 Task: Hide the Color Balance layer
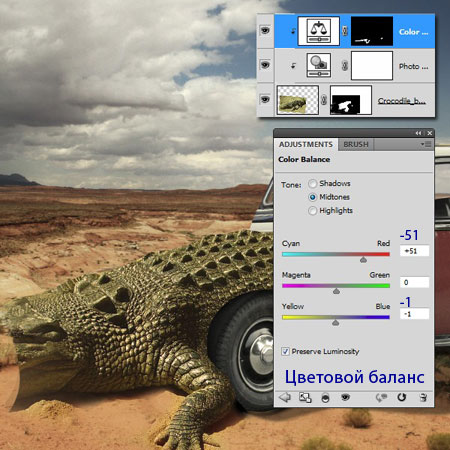[265, 31]
